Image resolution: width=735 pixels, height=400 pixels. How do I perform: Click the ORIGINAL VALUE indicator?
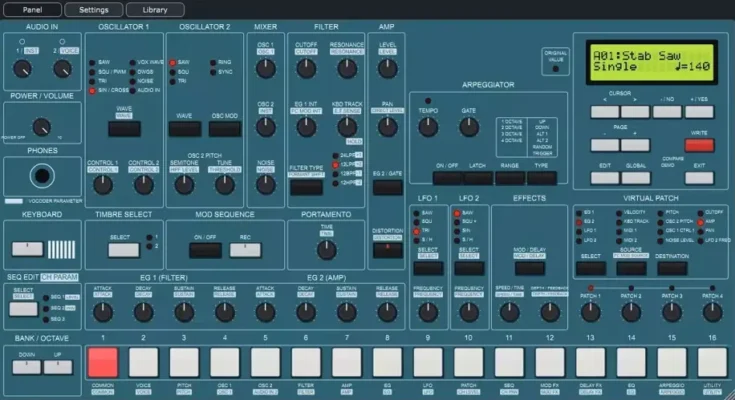point(555,69)
